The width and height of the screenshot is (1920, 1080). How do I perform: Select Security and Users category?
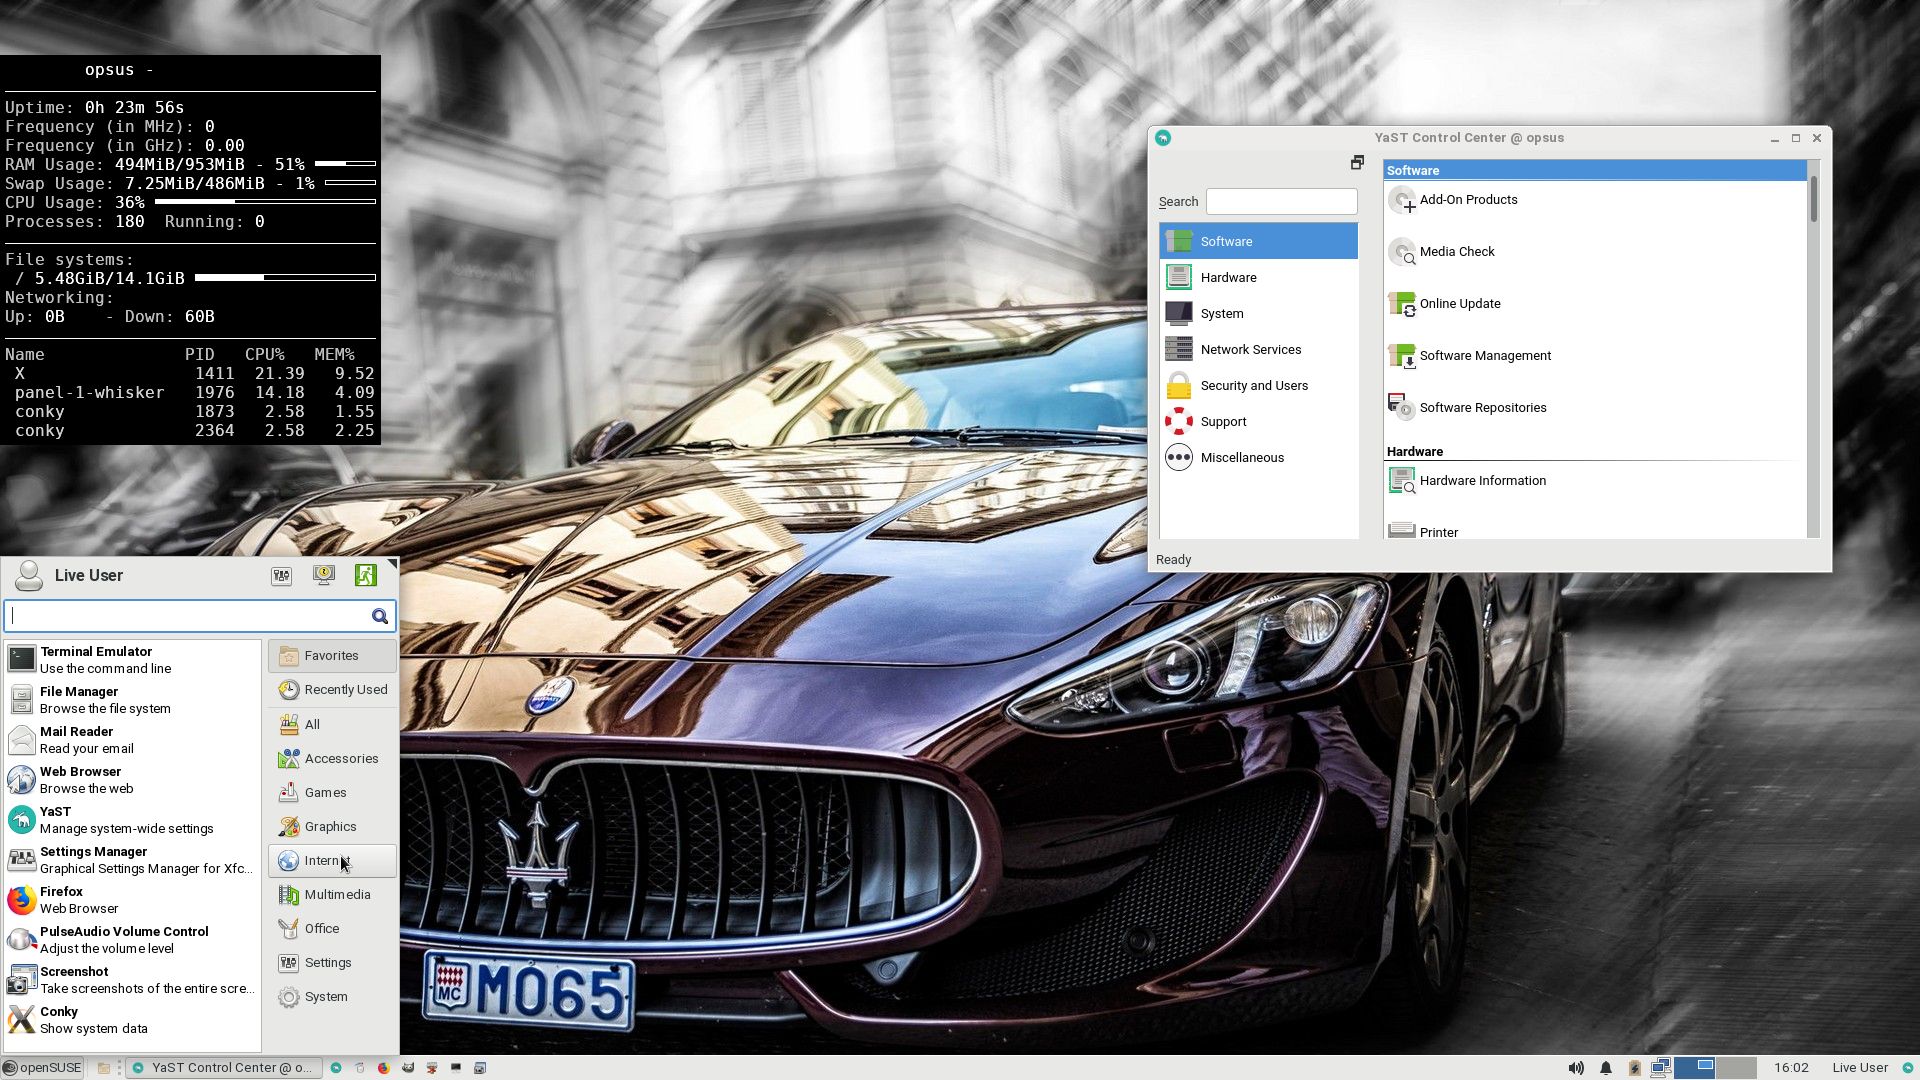coord(1258,385)
